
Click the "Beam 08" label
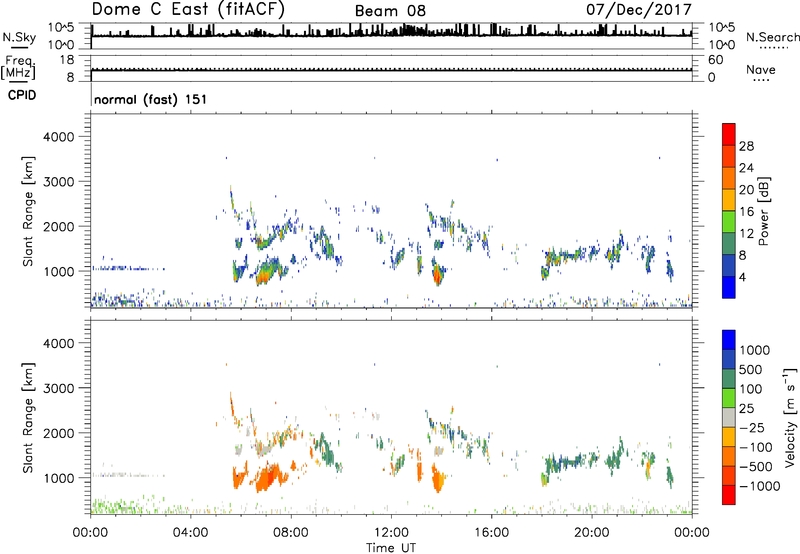tap(390, 11)
